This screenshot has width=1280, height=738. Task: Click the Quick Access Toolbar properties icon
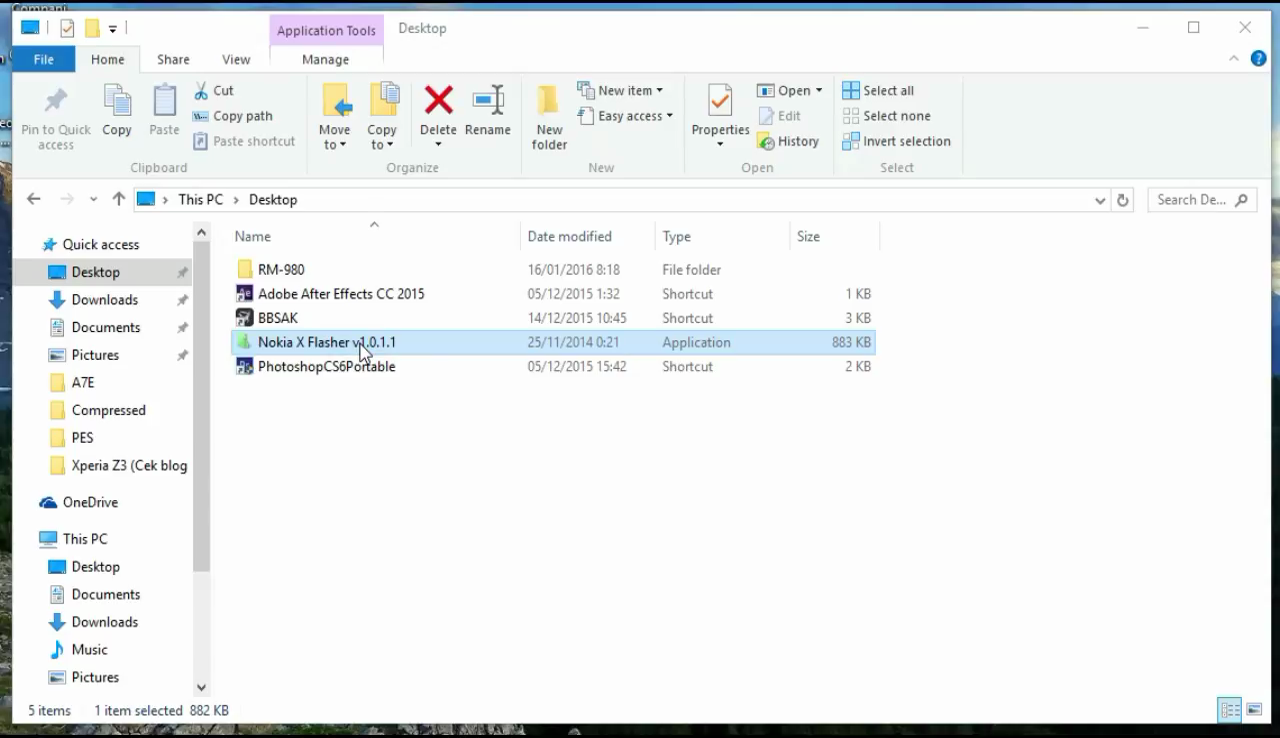[66, 28]
